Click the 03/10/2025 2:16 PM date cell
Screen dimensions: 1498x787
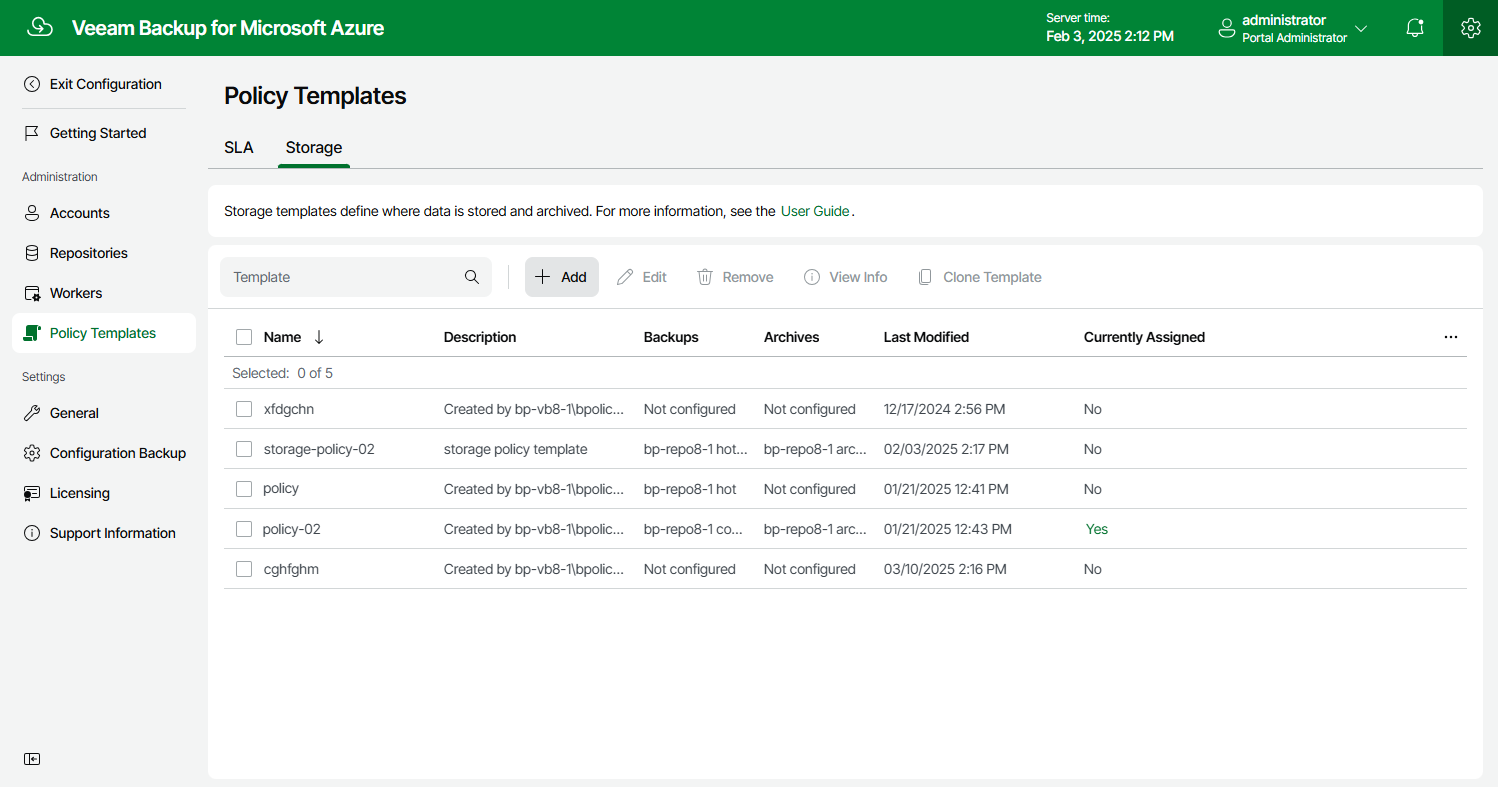[x=945, y=569]
